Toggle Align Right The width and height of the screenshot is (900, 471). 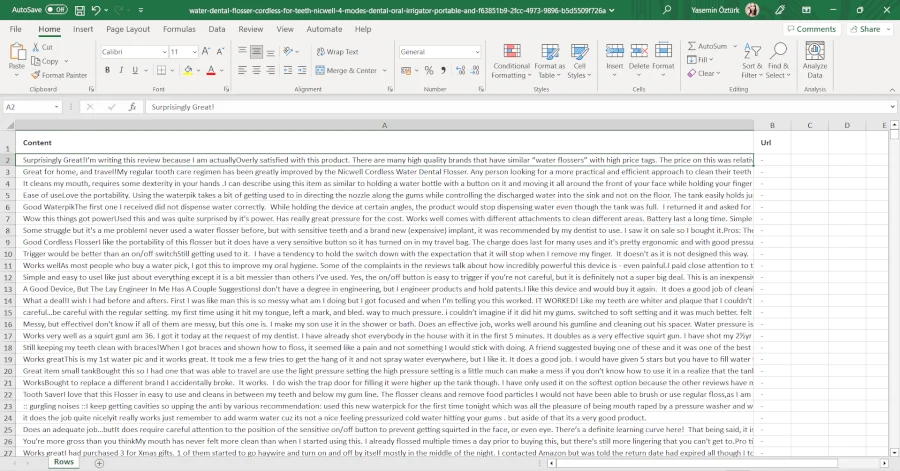[x=270, y=70]
